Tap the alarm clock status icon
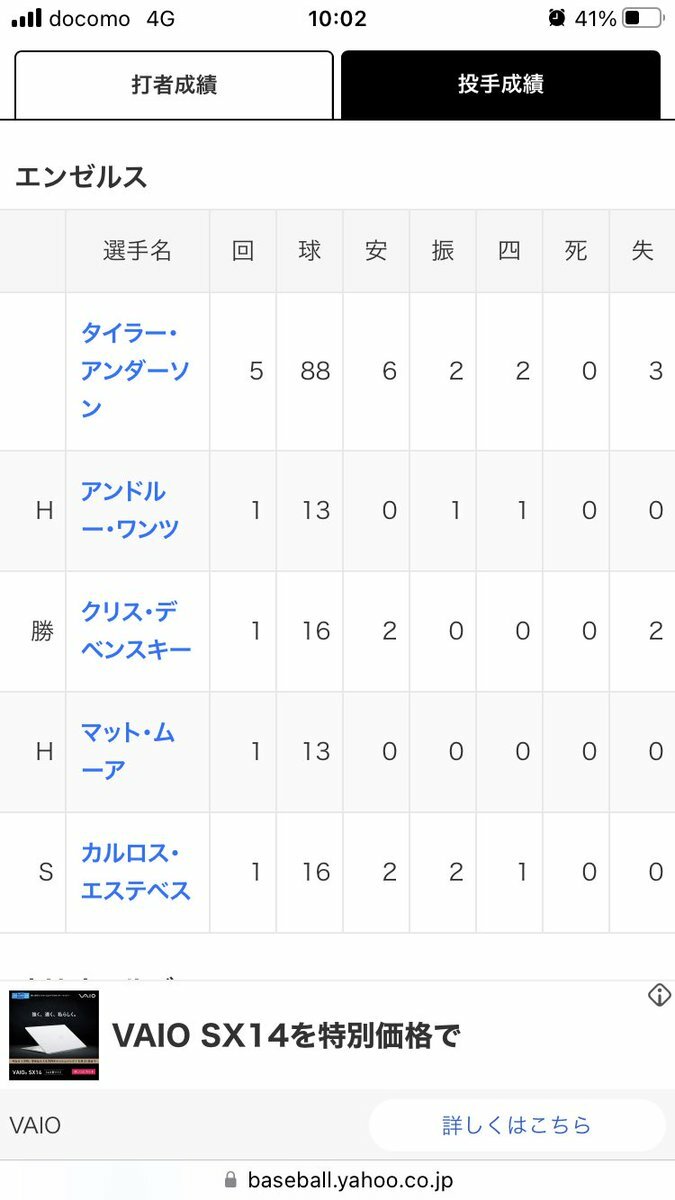 [x=557, y=18]
